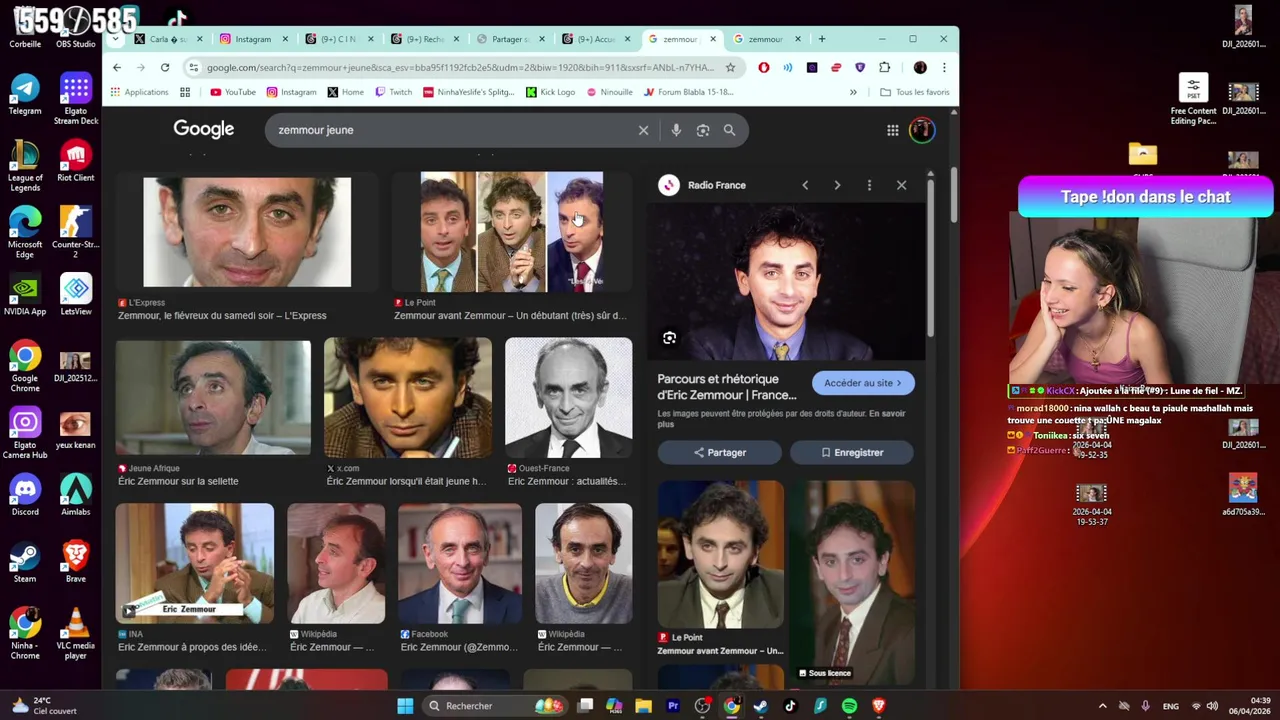Open Le Point related image thumbnail
The height and width of the screenshot is (720, 1280).
pos(720,555)
